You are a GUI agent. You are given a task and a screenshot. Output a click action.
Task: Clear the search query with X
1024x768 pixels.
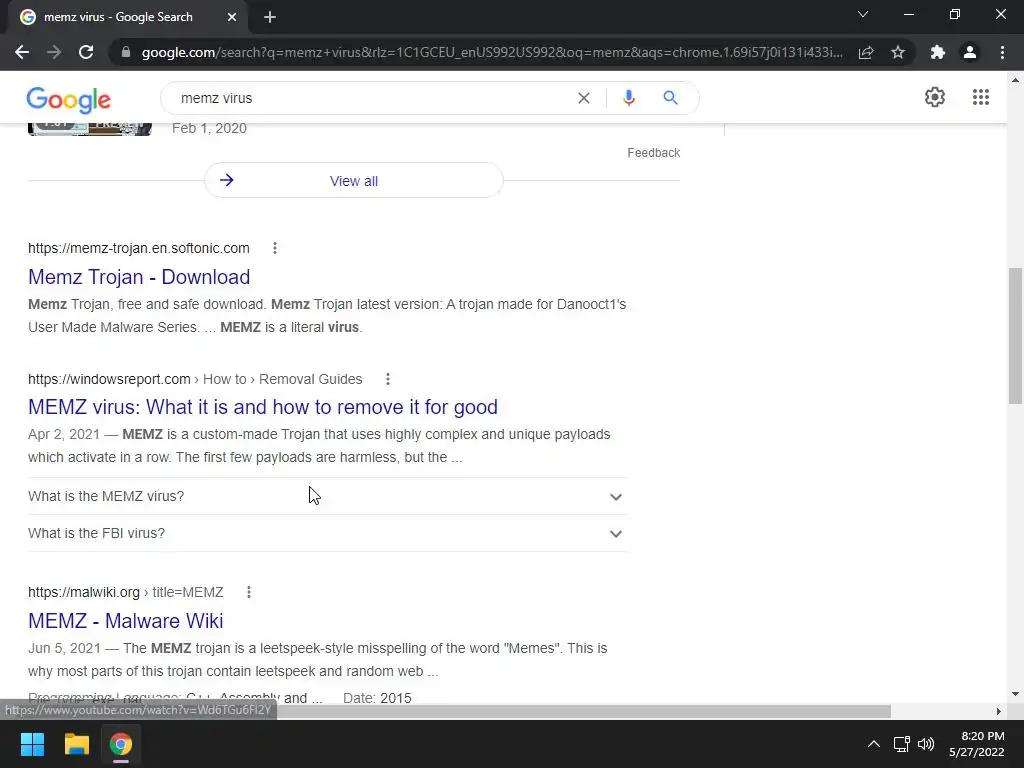tap(584, 98)
